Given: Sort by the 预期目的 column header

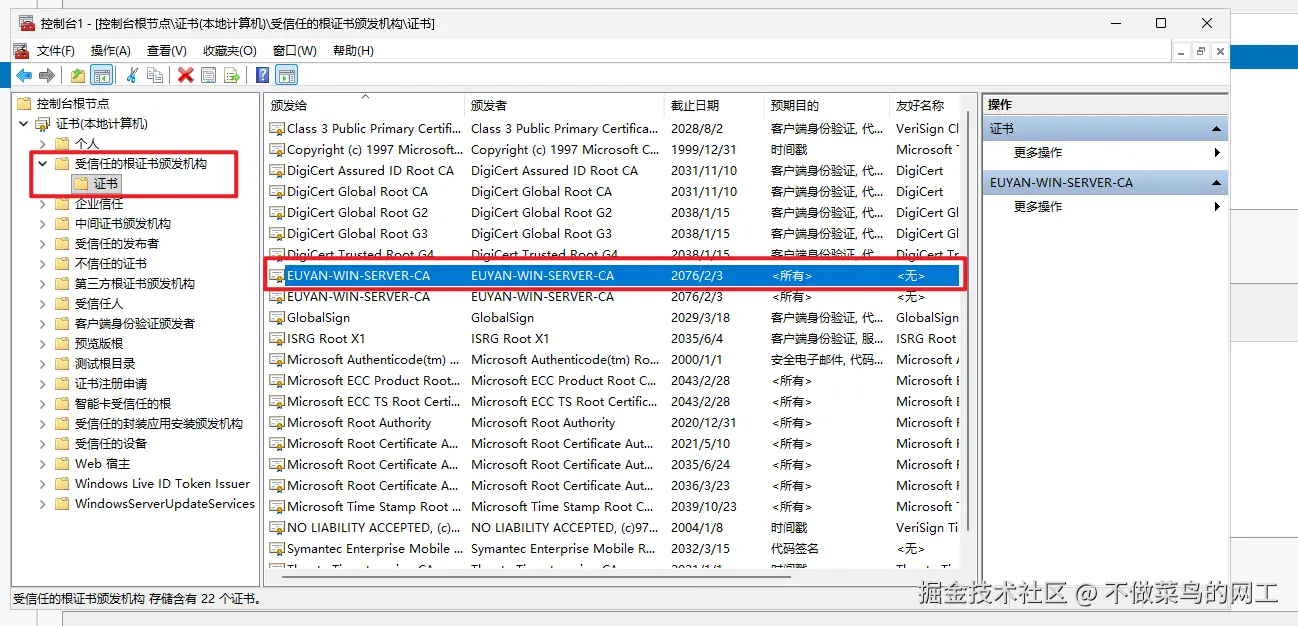Looking at the screenshot, I should [x=826, y=105].
